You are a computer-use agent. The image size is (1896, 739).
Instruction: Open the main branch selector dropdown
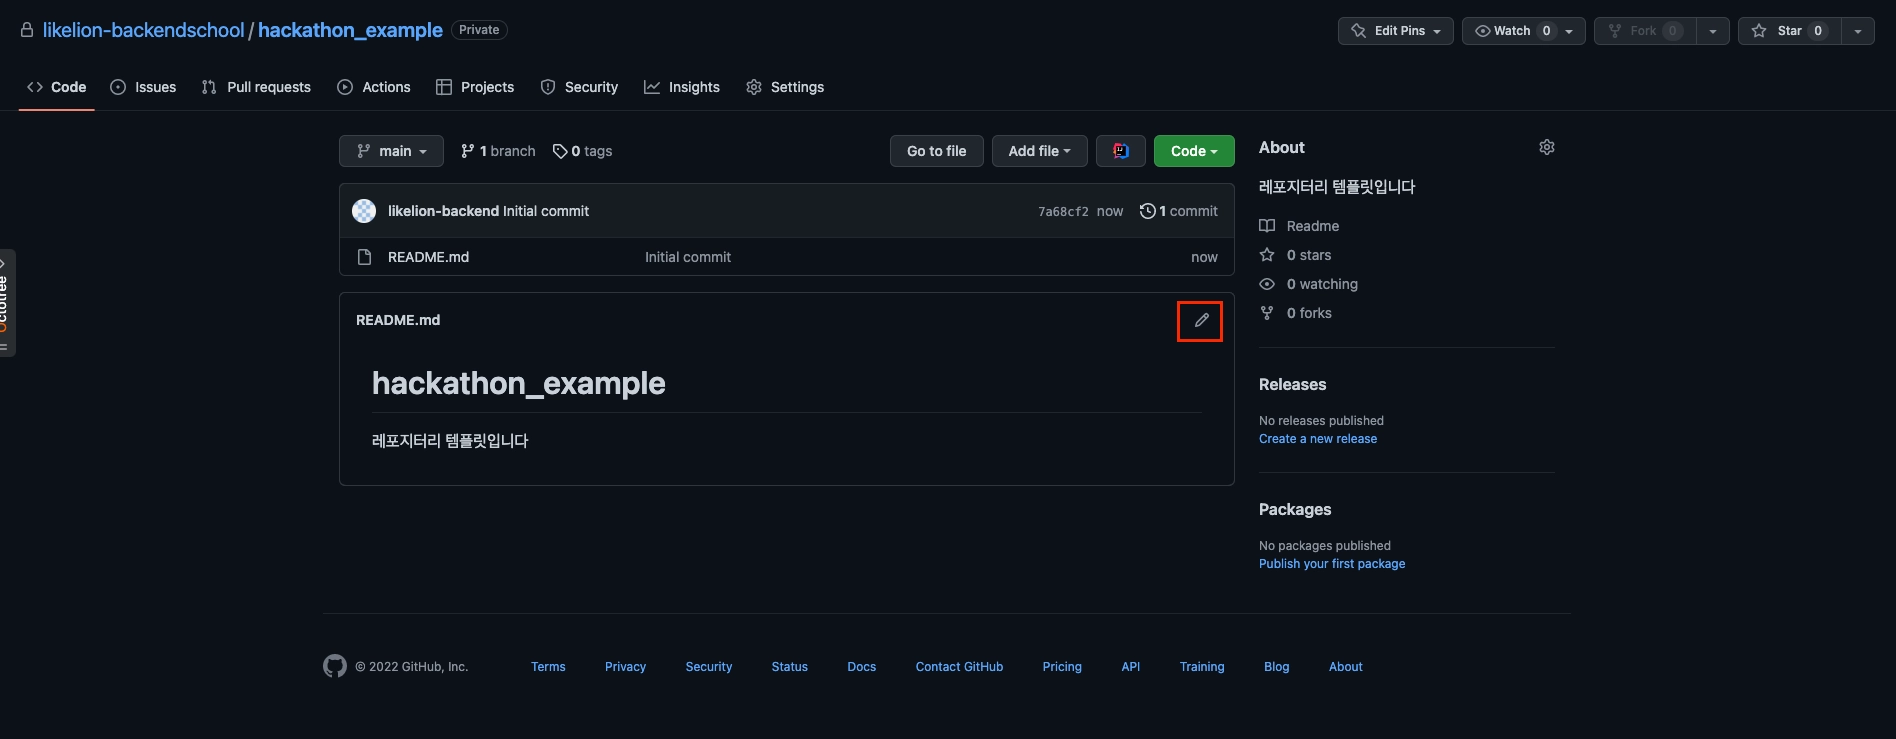coord(391,151)
